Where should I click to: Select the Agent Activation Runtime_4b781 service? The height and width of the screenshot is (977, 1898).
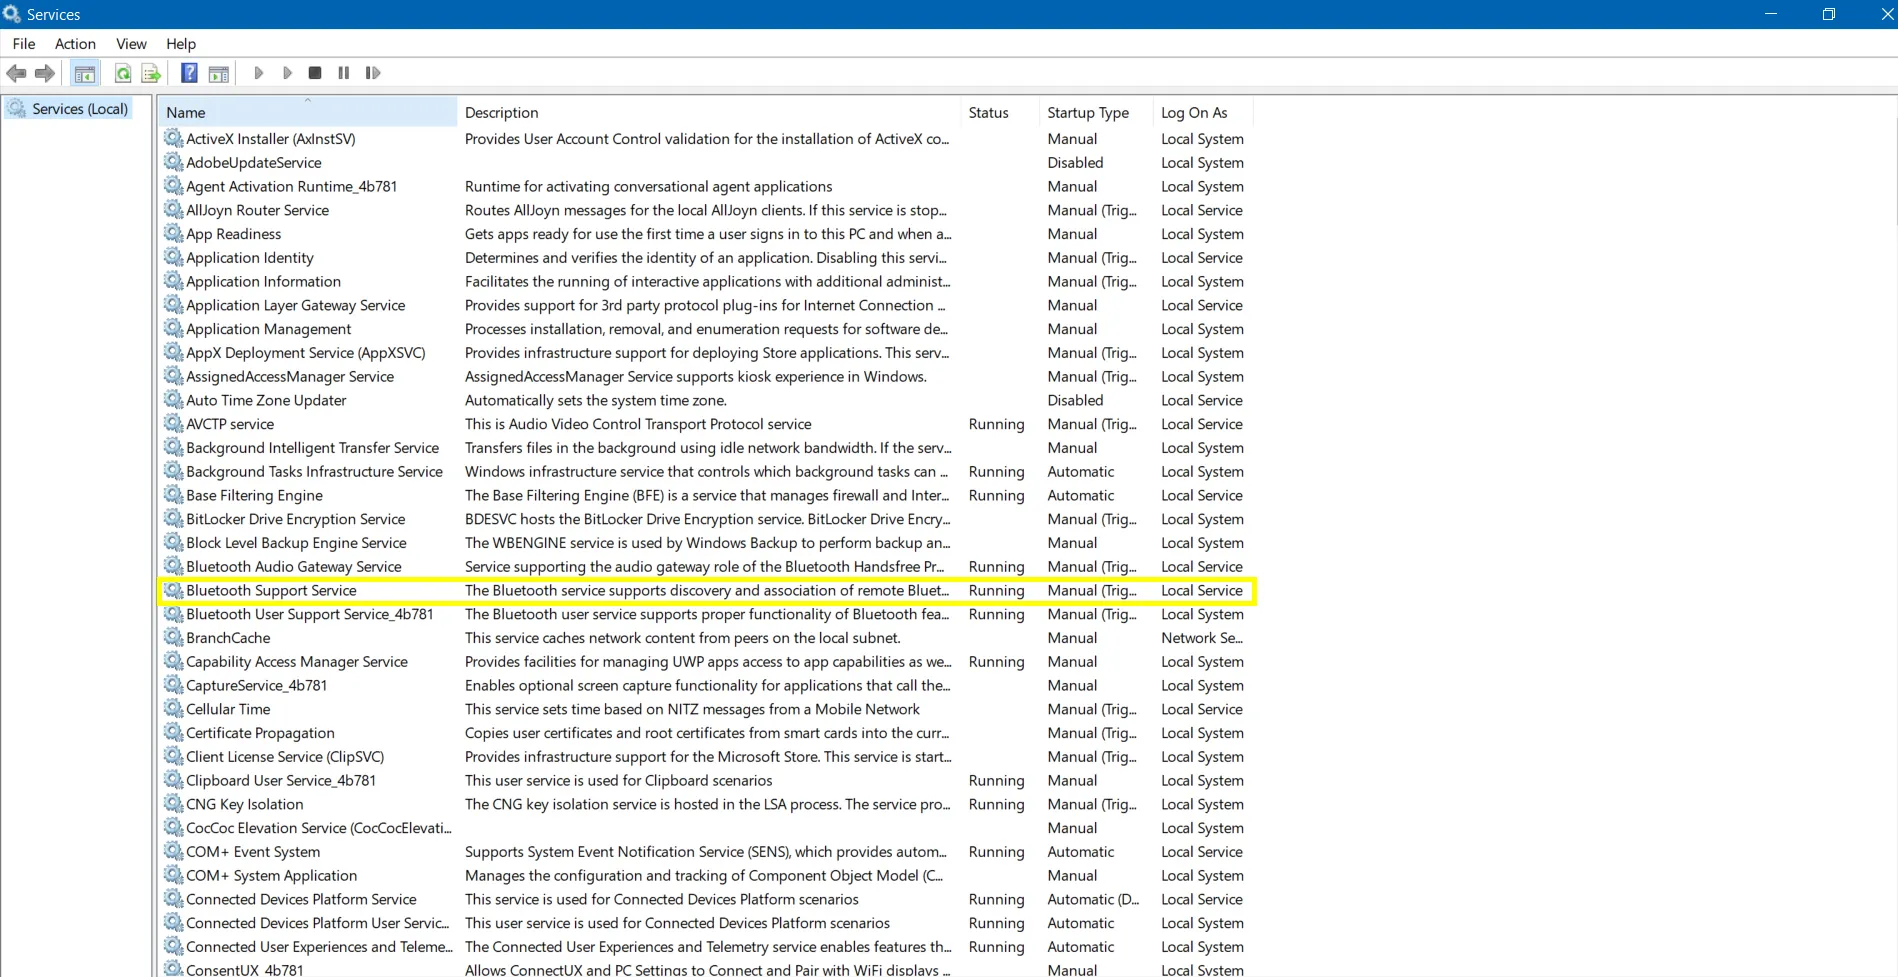click(292, 186)
